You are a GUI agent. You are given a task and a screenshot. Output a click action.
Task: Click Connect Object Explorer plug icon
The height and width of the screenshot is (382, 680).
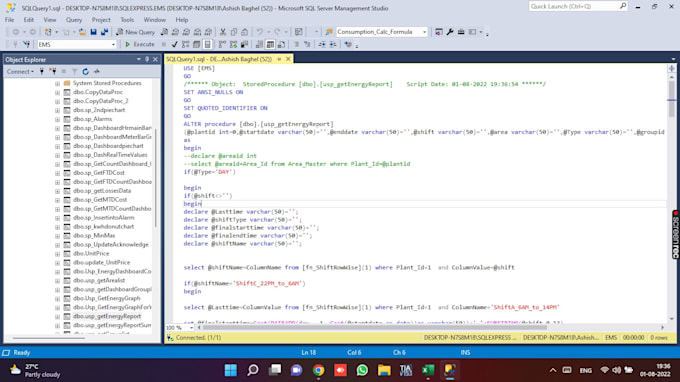[42, 72]
